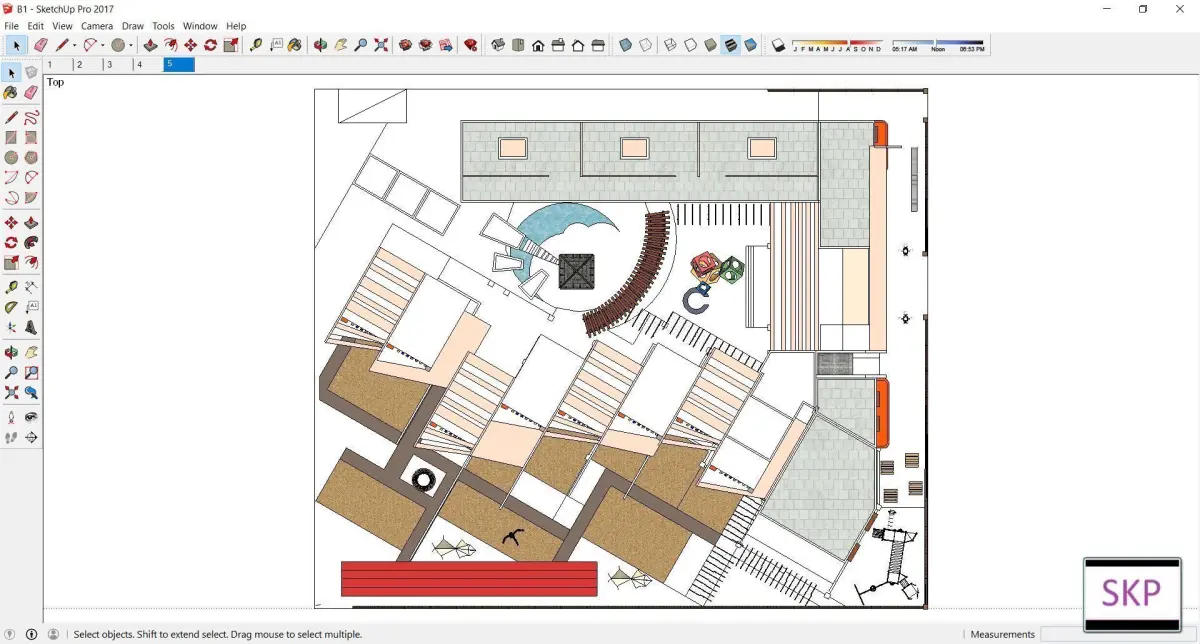The width and height of the screenshot is (1200, 644).
Task: Open the File menu
Action: [x=12, y=26]
